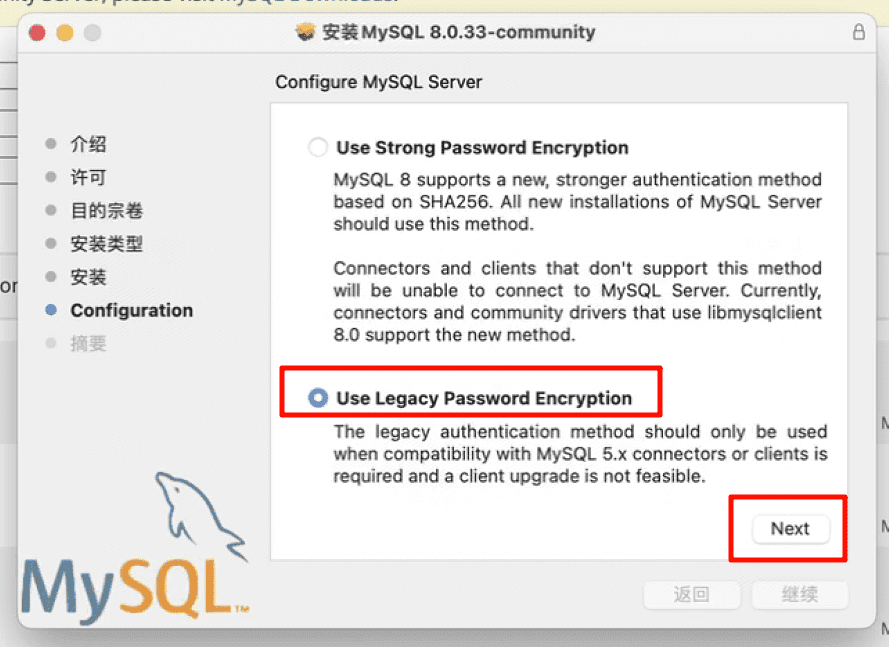This screenshot has width=889, height=647.
Task: Select the 许可 step in sidebar
Action: (88, 177)
